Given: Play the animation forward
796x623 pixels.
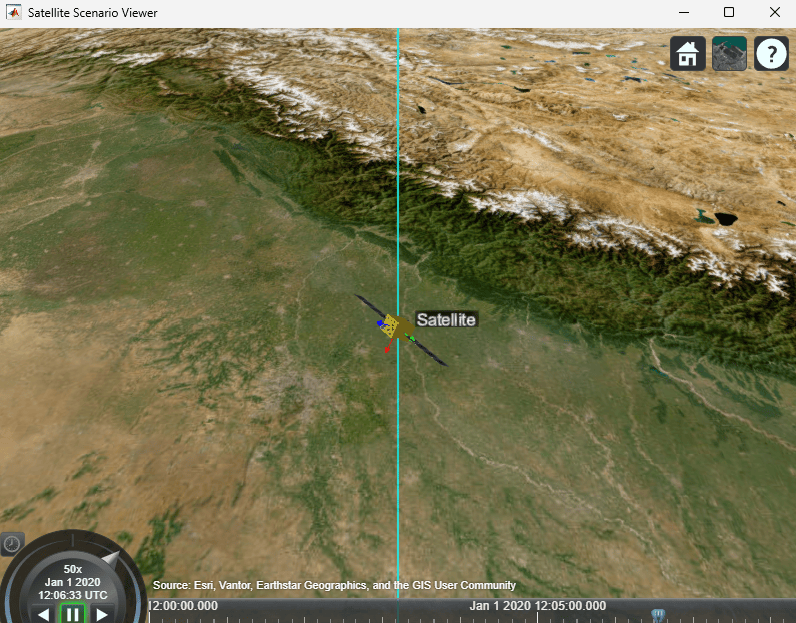Looking at the screenshot, I should (102, 614).
